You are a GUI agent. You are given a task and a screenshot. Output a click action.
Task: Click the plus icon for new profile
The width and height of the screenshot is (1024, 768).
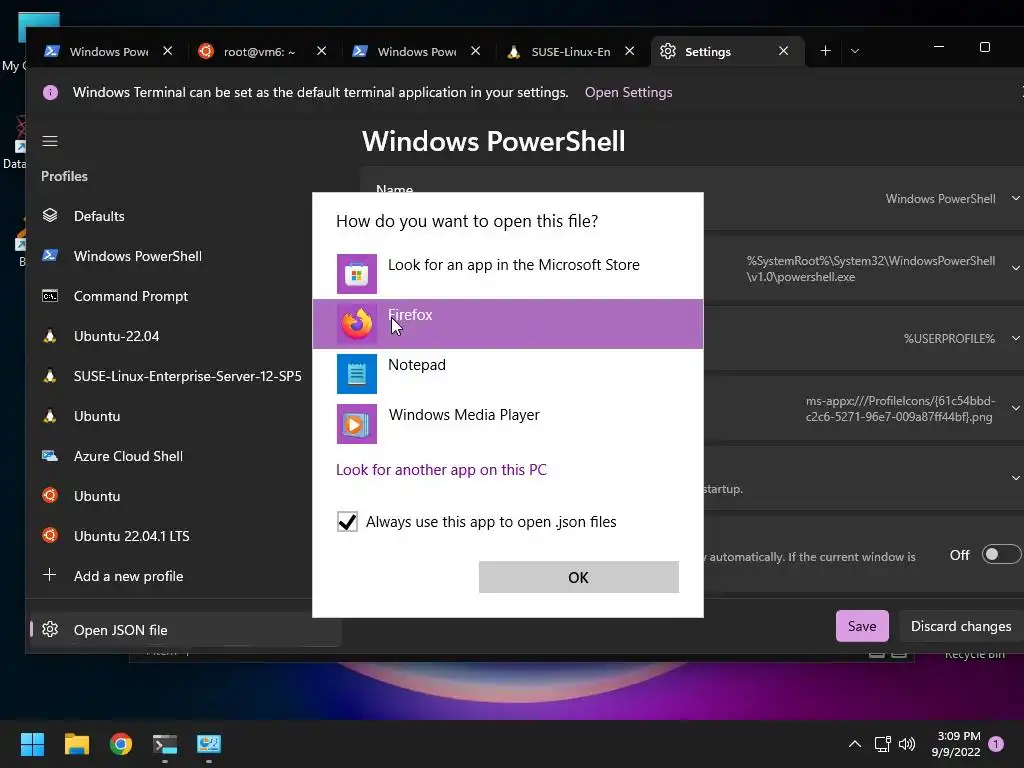(x=50, y=575)
